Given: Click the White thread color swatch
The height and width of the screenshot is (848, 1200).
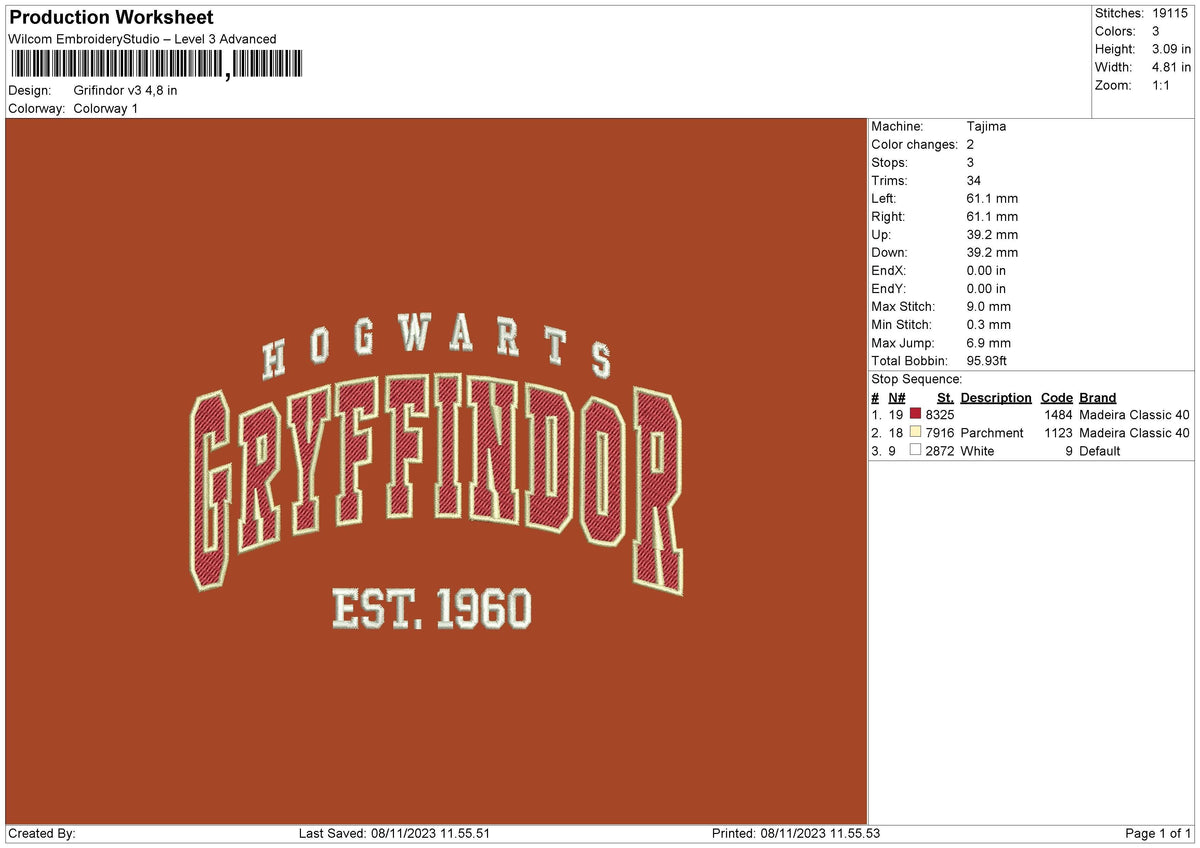Looking at the screenshot, I should (915, 450).
